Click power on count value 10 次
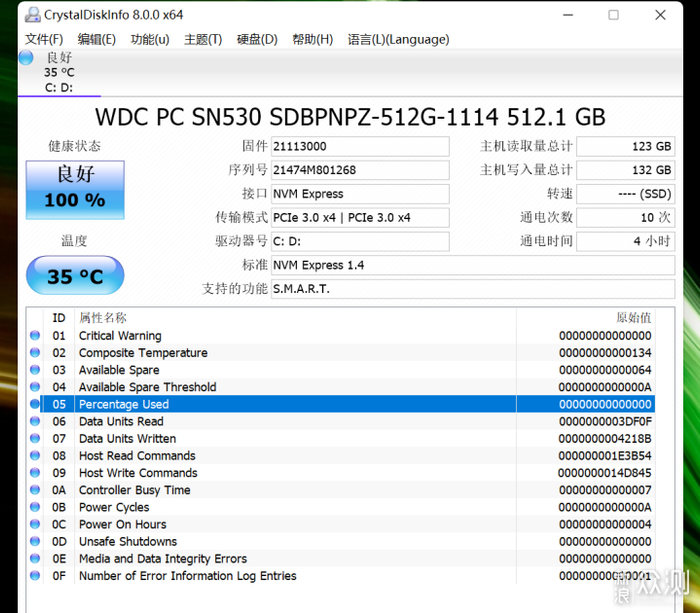Image resolution: width=700 pixels, height=613 pixels. [625, 217]
